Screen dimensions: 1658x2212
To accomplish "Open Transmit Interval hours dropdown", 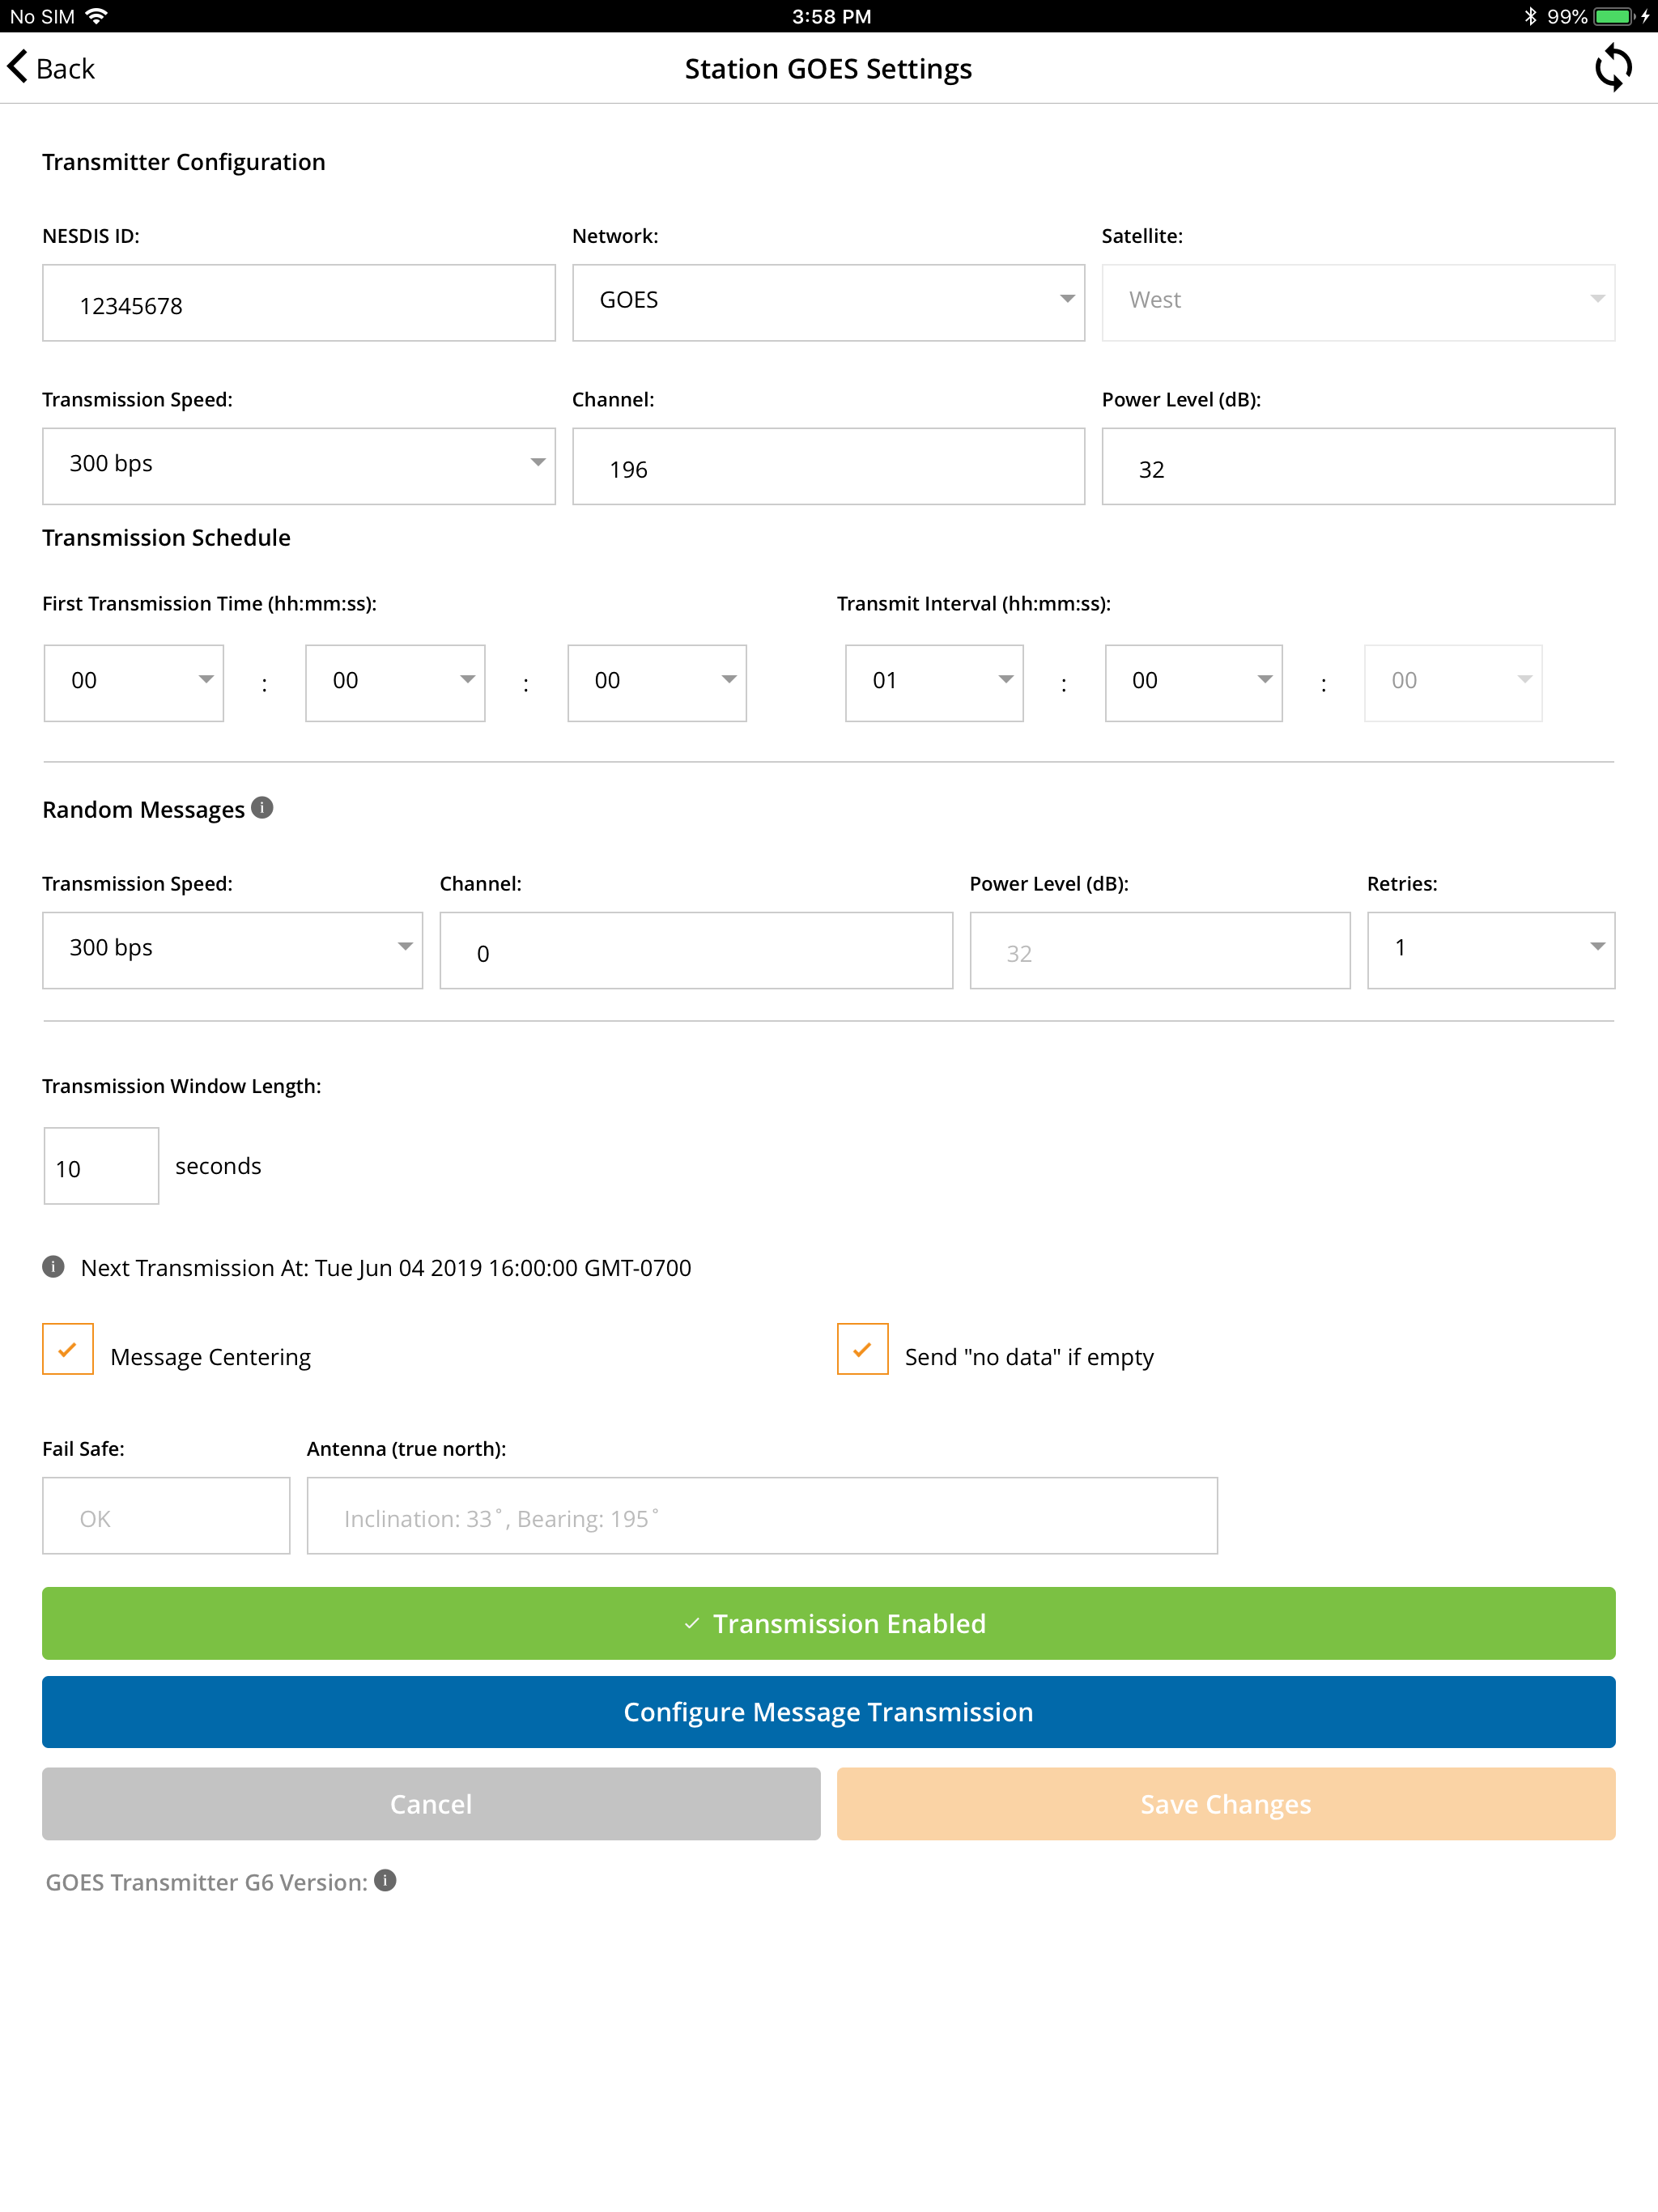I will click(x=933, y=682).
